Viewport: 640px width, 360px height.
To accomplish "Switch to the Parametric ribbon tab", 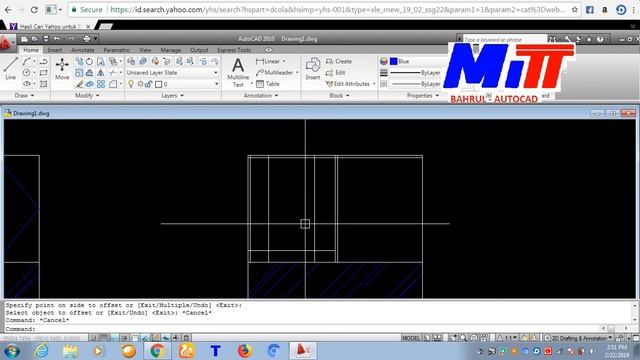I will [116, 50].
